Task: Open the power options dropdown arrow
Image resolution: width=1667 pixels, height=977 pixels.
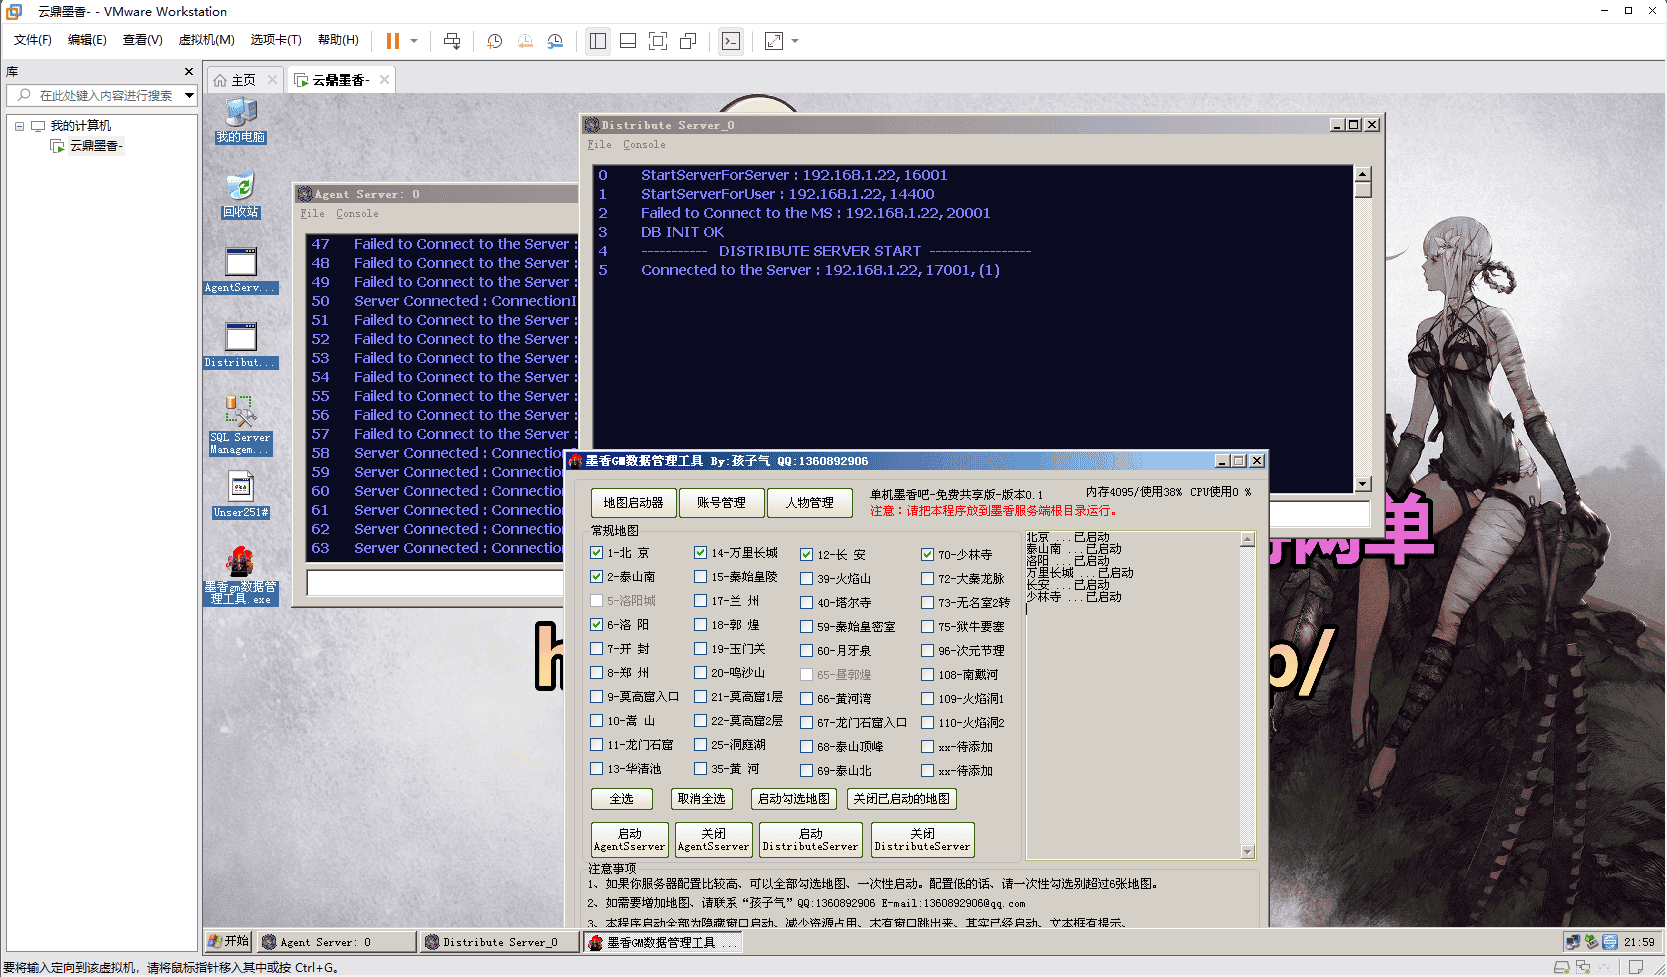Action: point(414,41)
